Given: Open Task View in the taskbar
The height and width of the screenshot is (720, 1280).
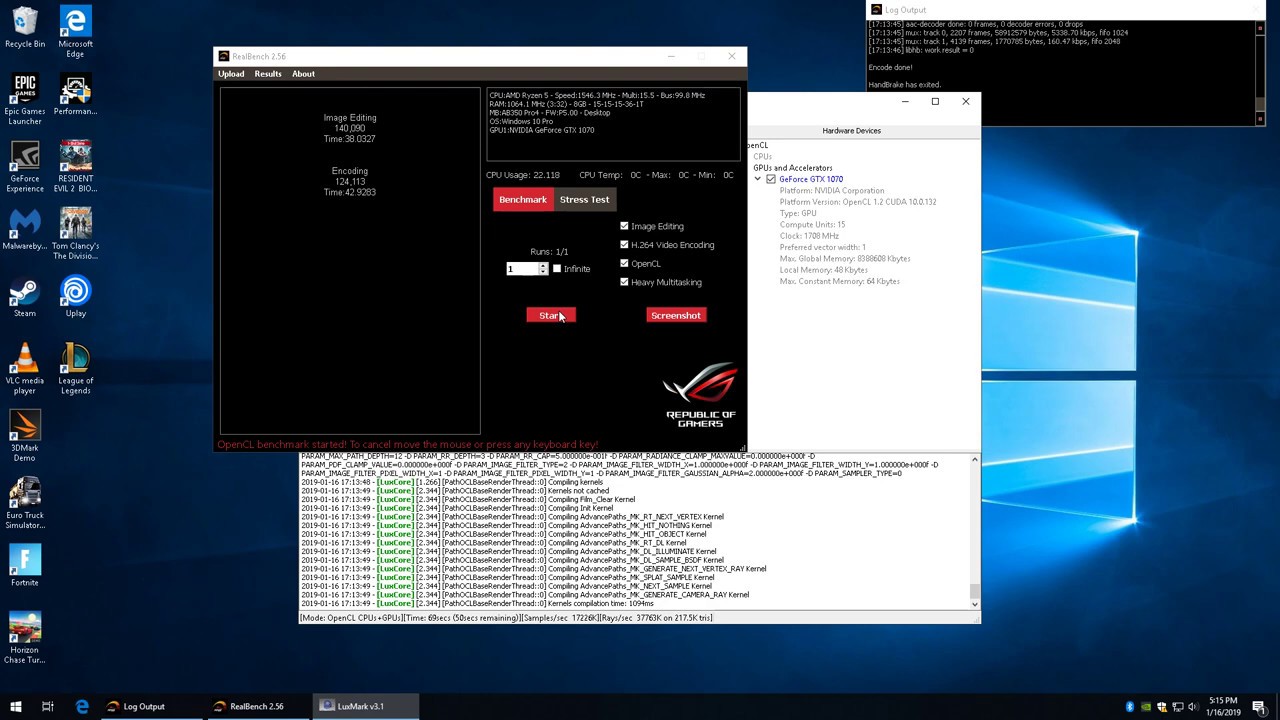Looking at the screenshot, I should click(47, 706).
